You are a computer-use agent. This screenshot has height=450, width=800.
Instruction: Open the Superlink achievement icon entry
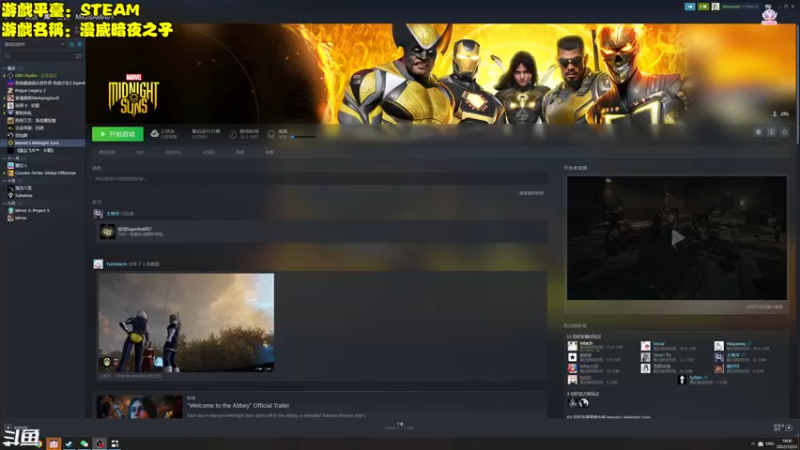click(x=107, y=232)
